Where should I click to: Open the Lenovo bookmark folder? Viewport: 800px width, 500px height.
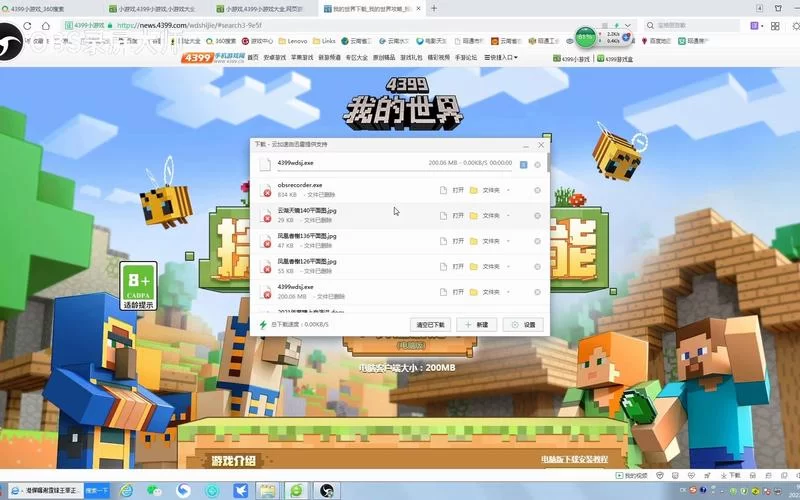(x=293, y=41)
